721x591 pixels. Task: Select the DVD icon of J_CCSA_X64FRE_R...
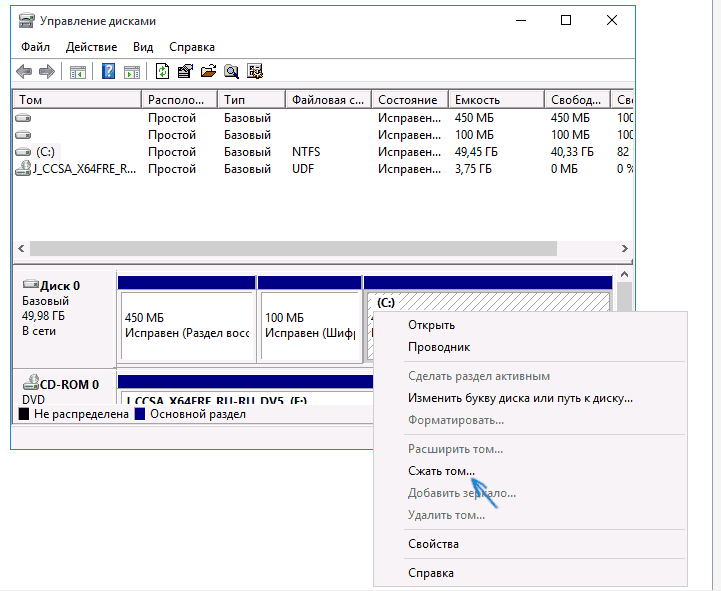23,169
